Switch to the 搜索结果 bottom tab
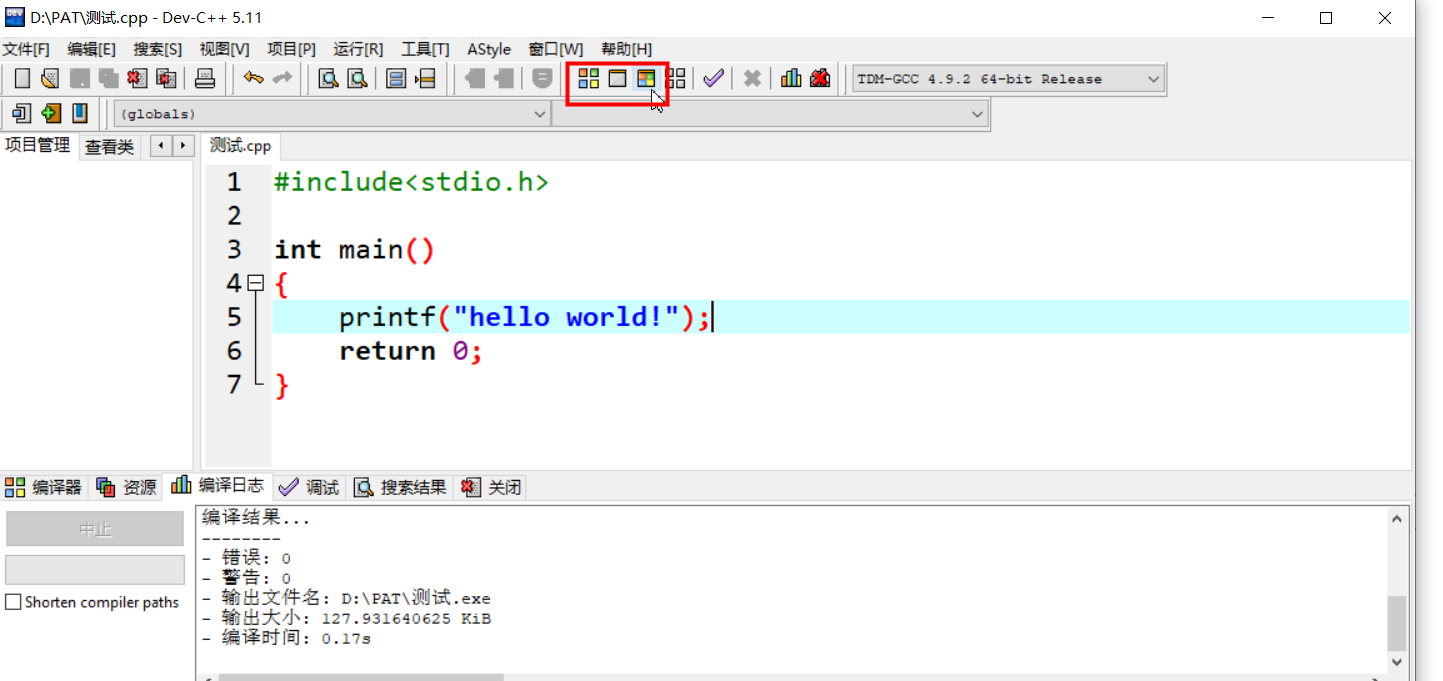Screen dimensions: 1443x681 pyautogui.click(x=400, y=487)
